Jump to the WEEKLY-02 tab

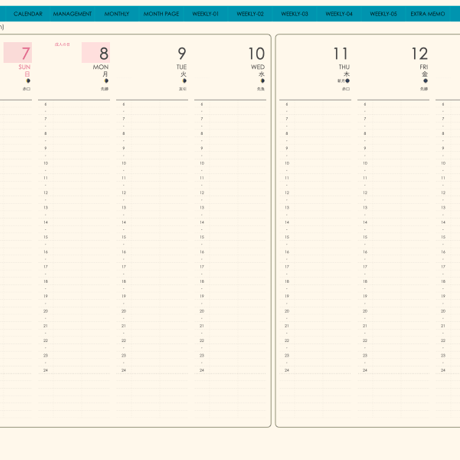tap(250, 14)
